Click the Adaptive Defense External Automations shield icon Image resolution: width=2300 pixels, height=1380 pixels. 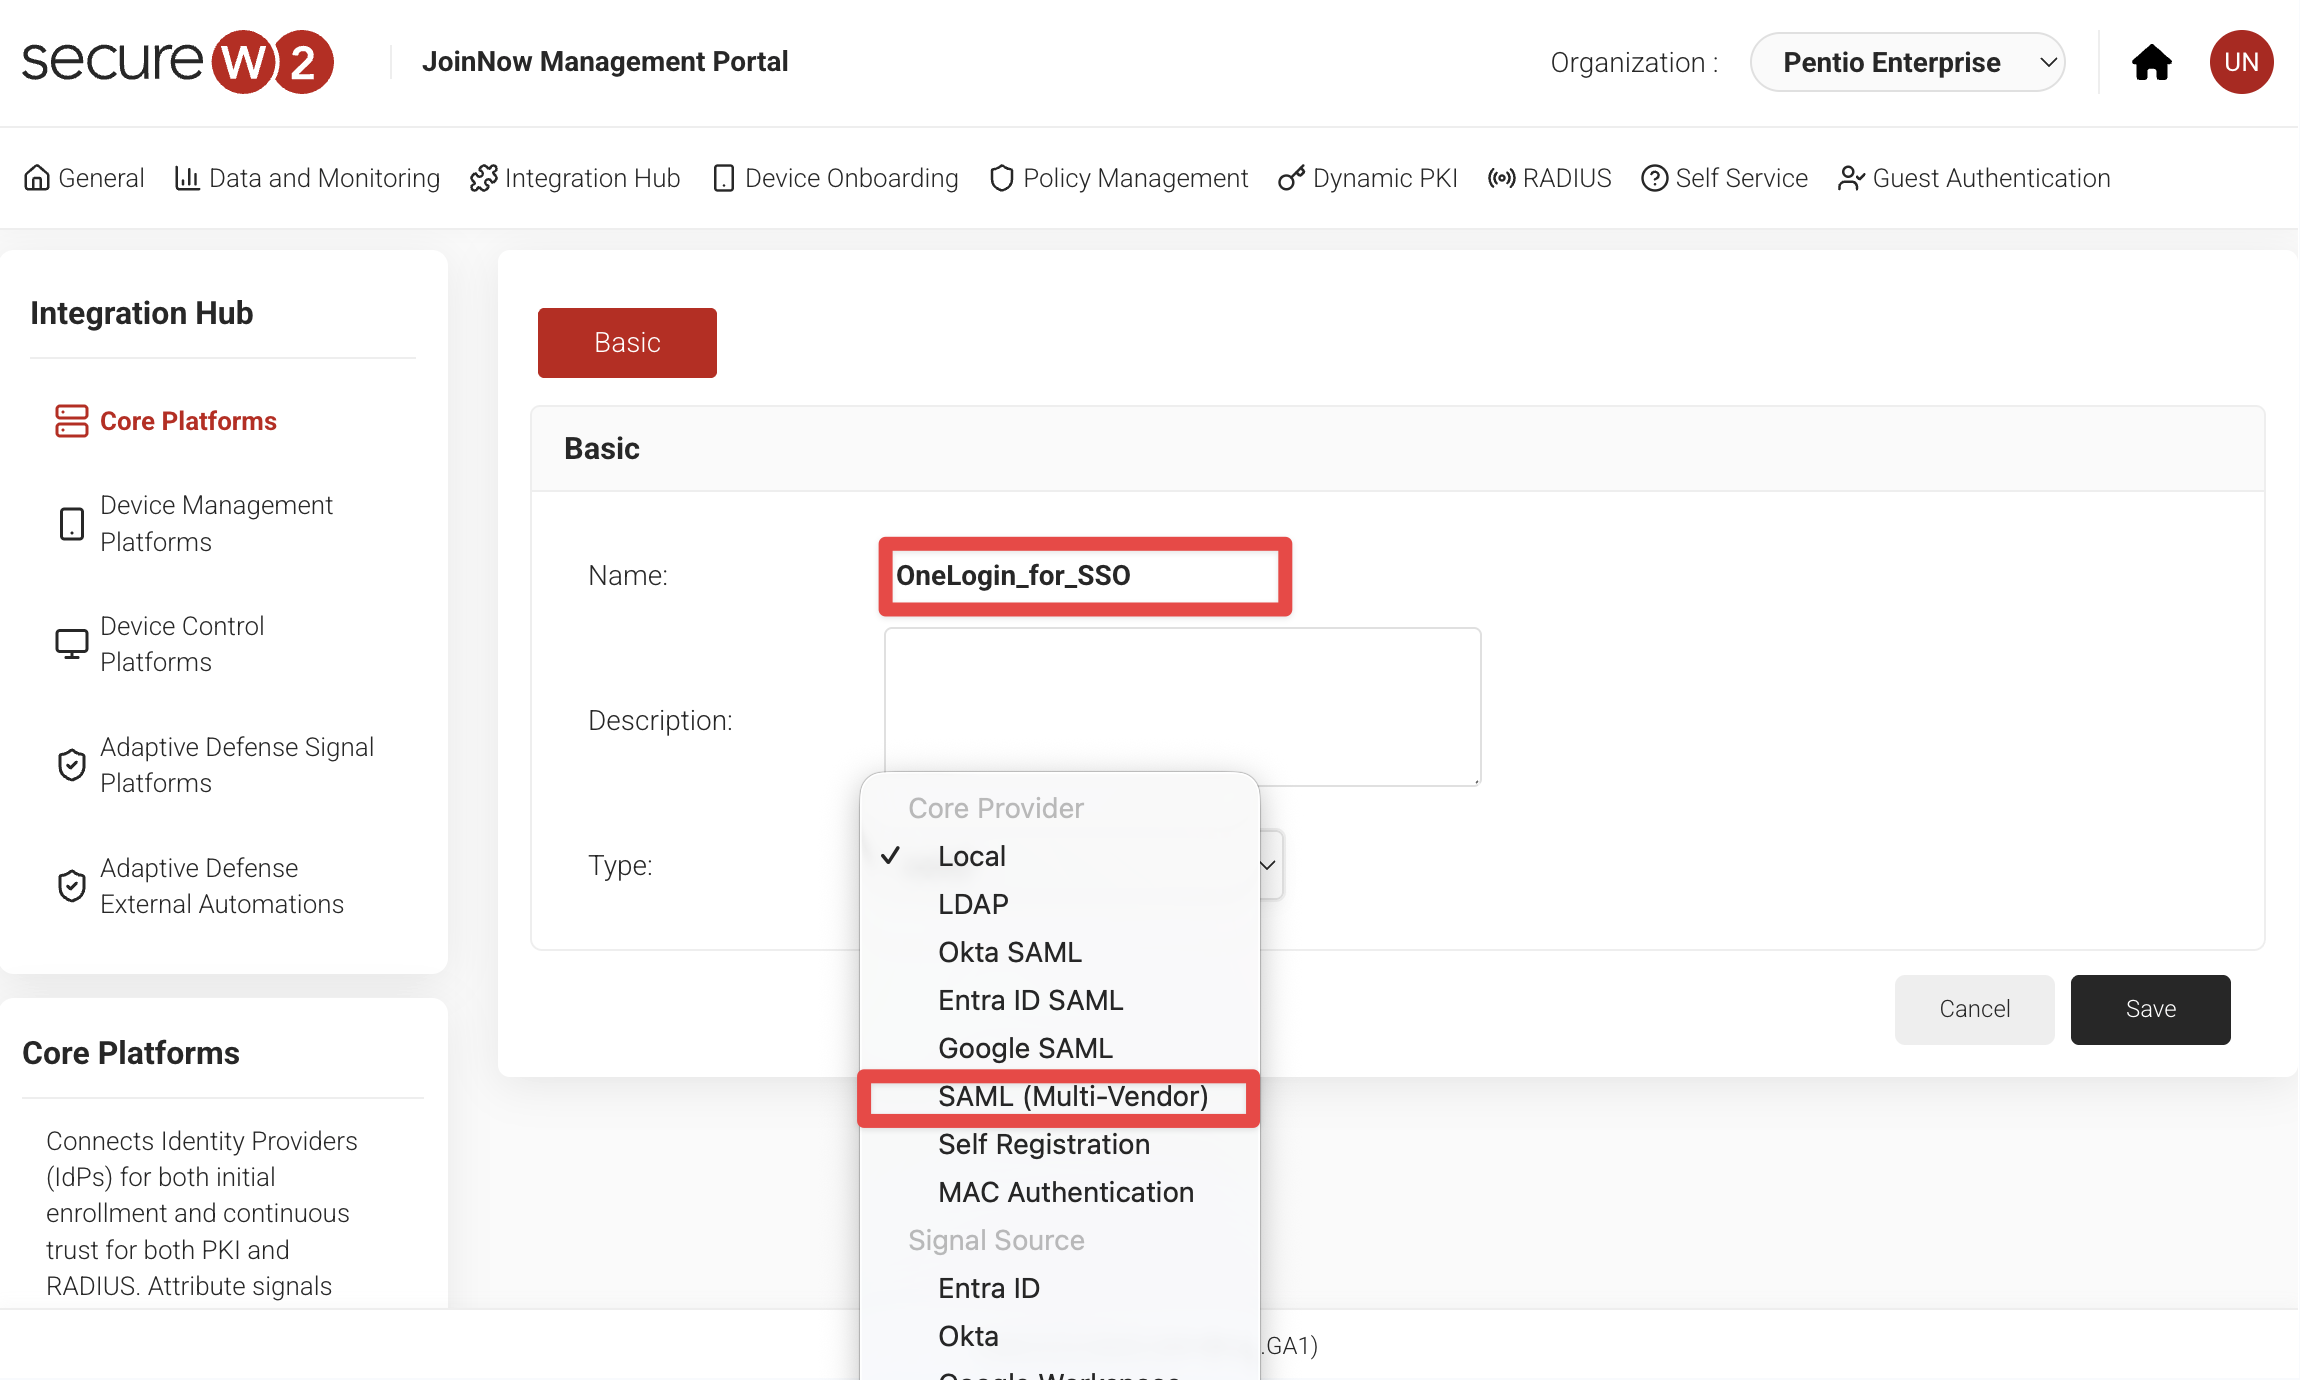click(72, 886)
